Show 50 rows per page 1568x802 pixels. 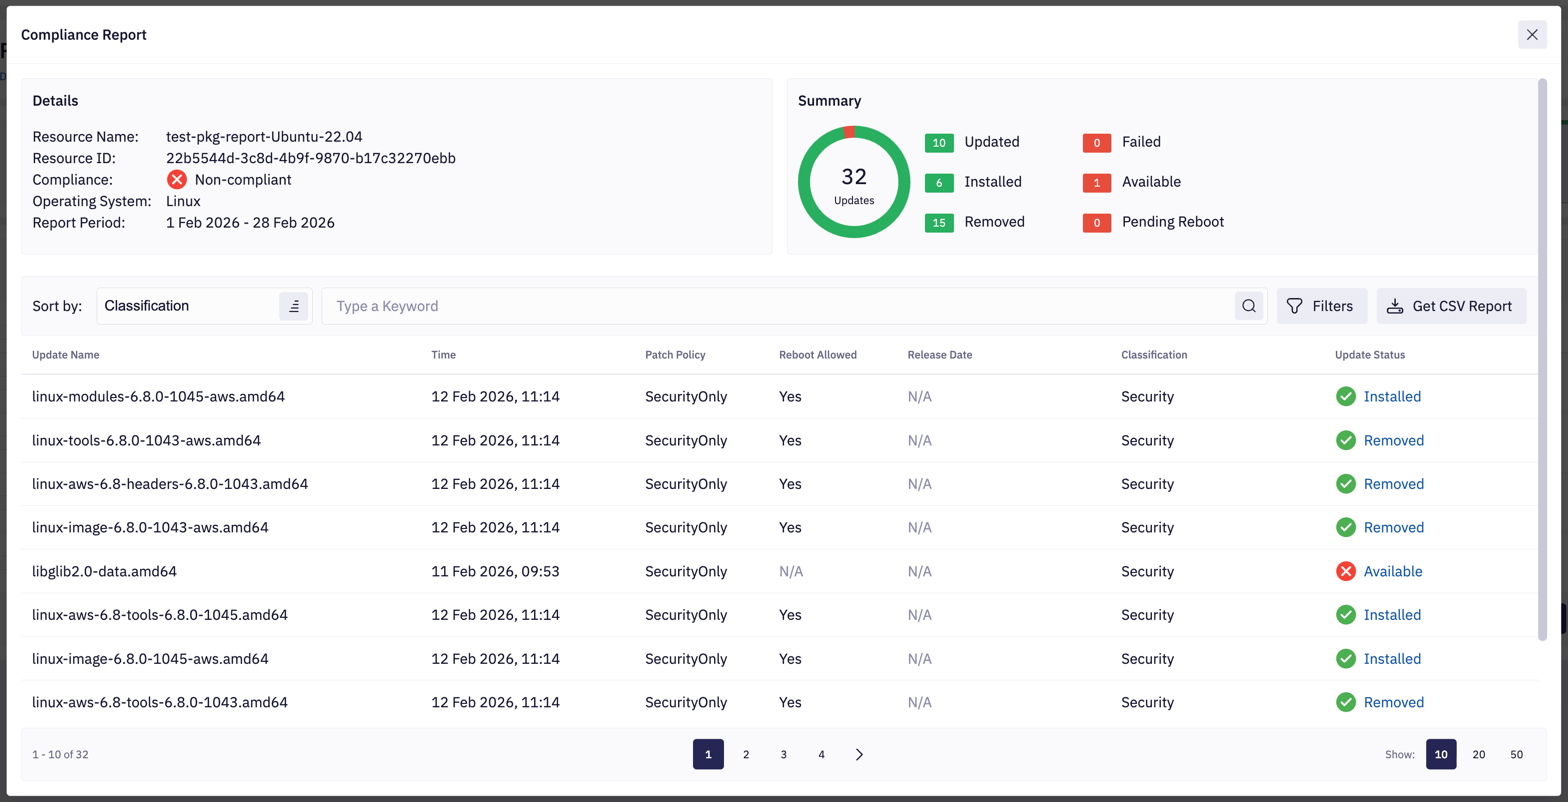point(1516,755)
